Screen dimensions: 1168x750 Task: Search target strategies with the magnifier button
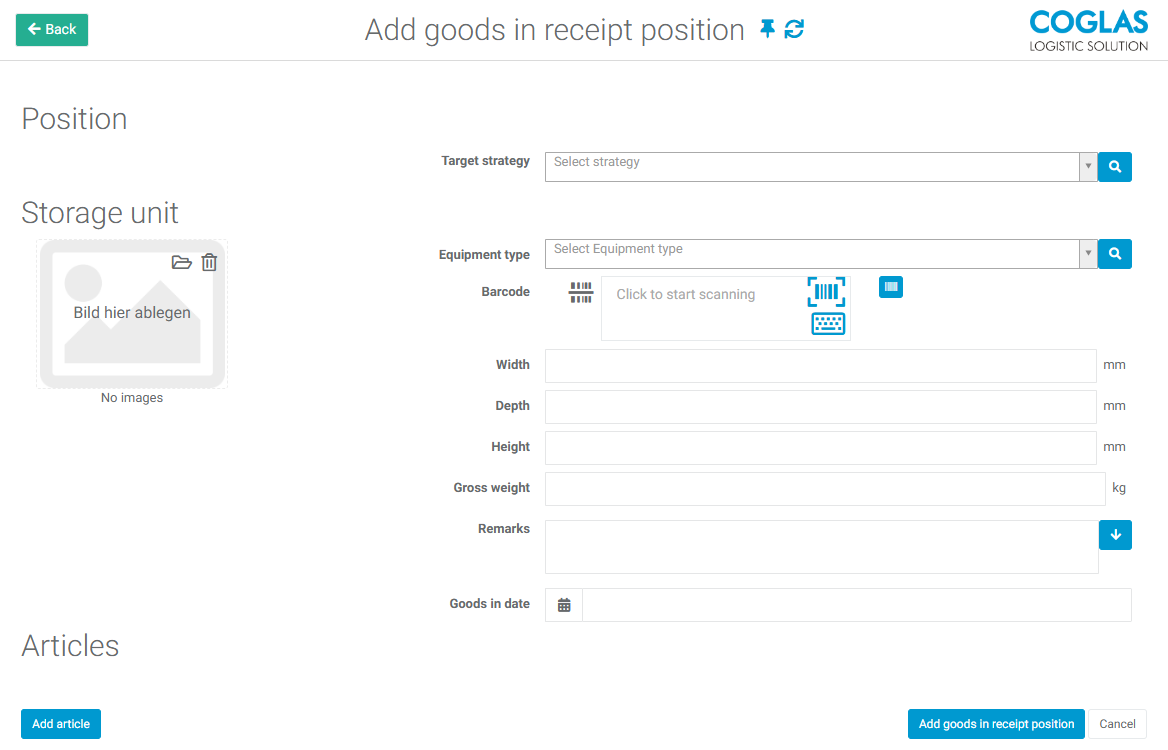coord(1115,167)
